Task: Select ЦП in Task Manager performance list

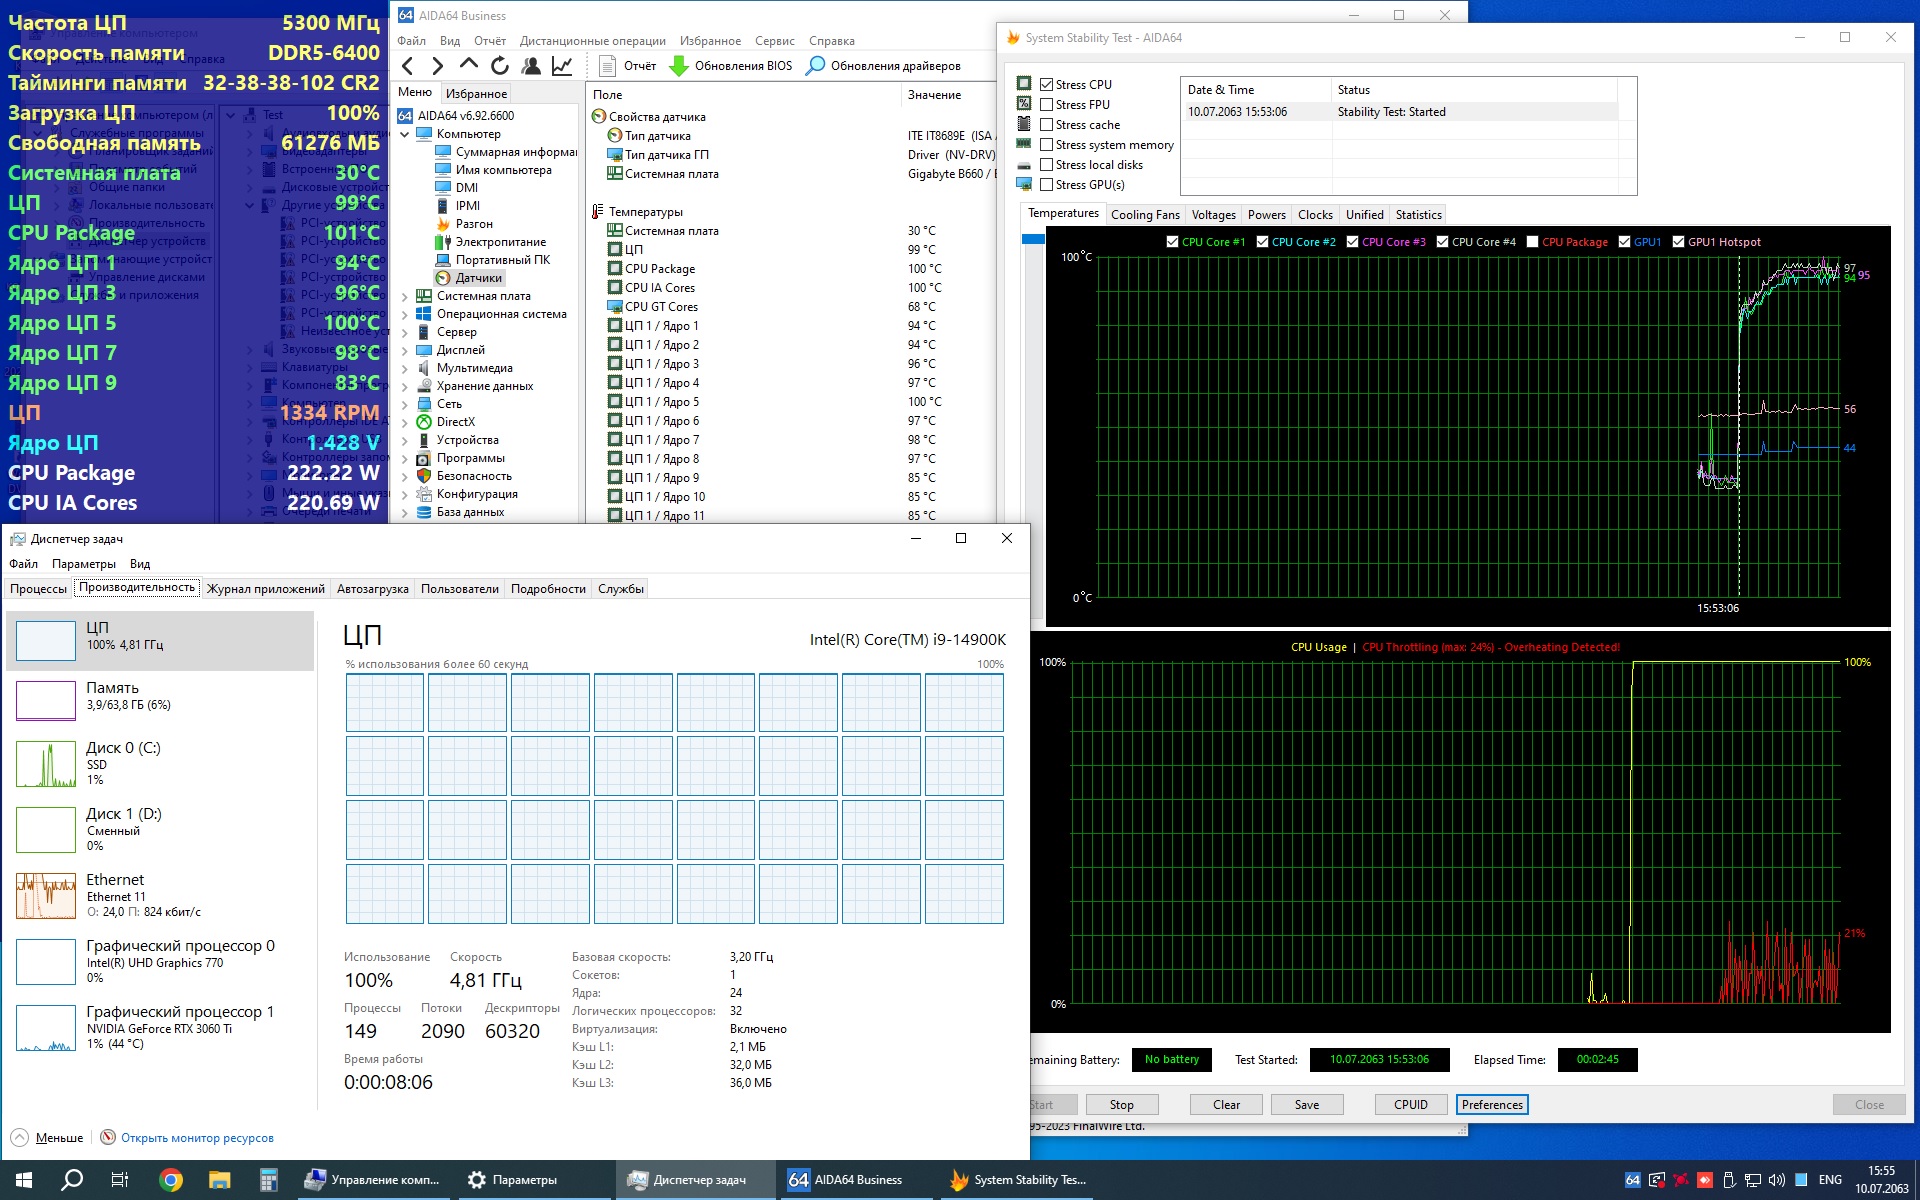Action: click(160, 640)
